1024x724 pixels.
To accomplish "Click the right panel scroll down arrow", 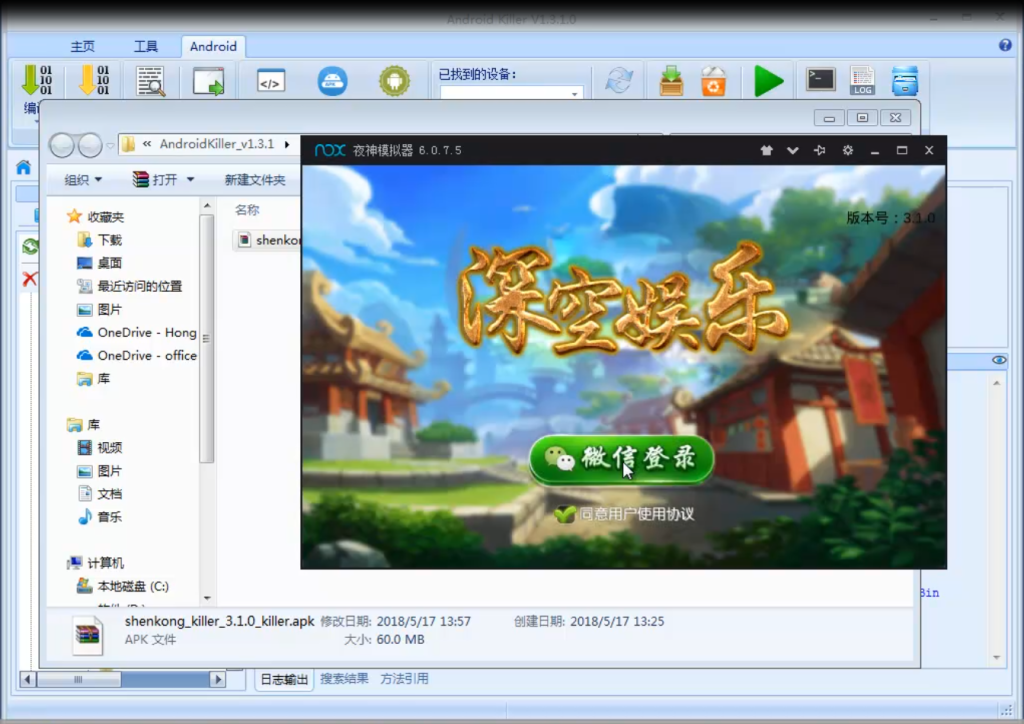I will coord(997,657).
